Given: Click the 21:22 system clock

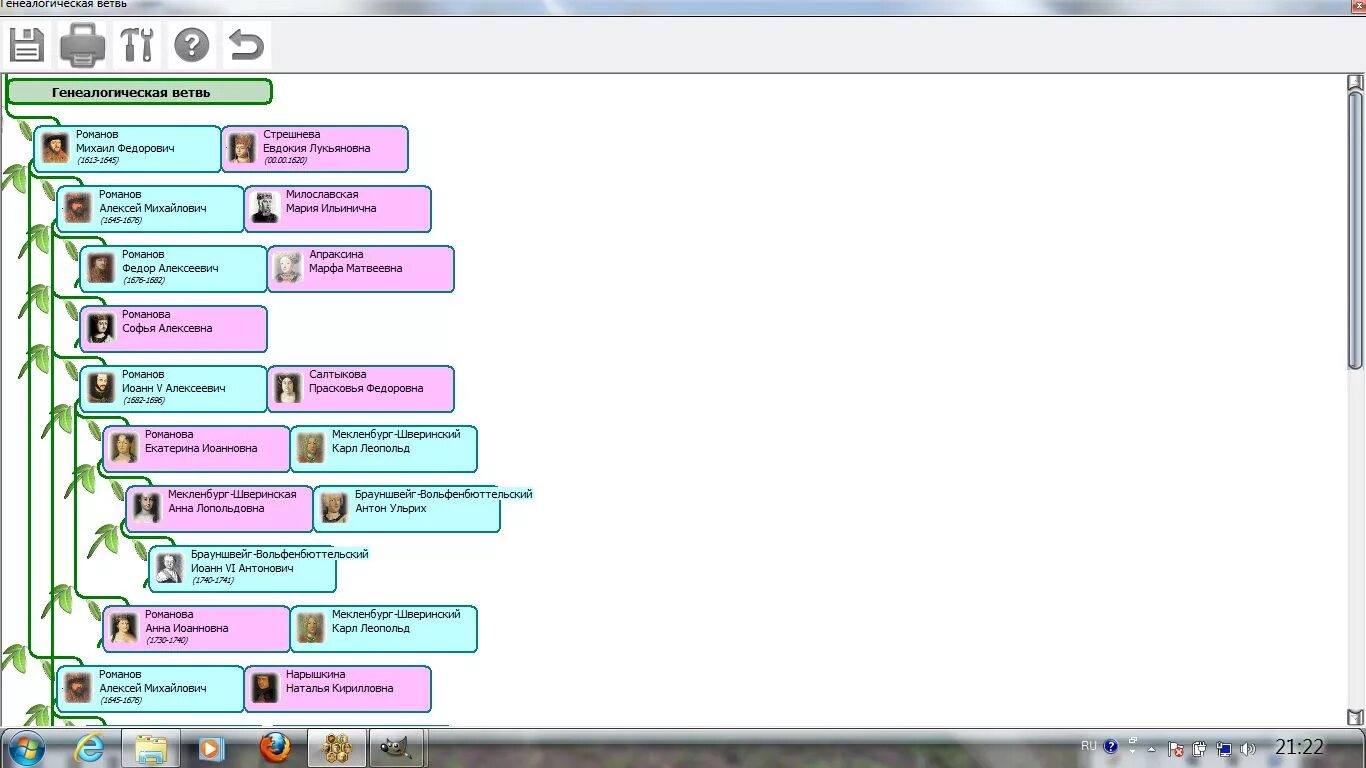Looking at the screenshot, I should [1299, 747].
